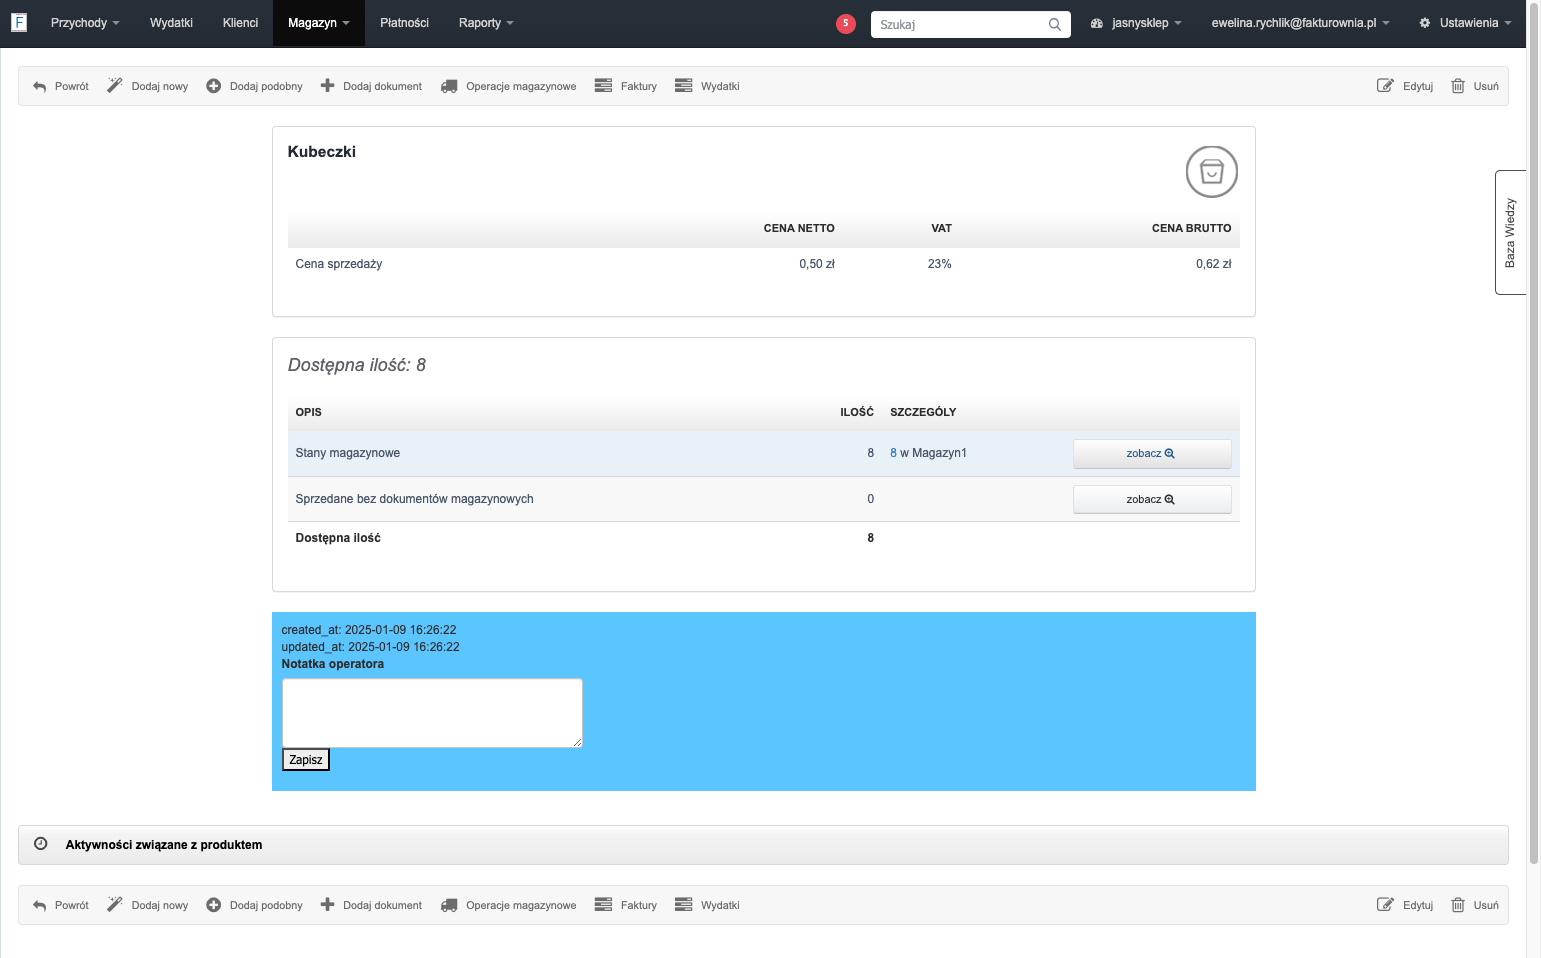Open the ewelina.rychlik@fakturownia.pl user dropdown
The width and height of the screenshot is (1541, 958).
1300,23
